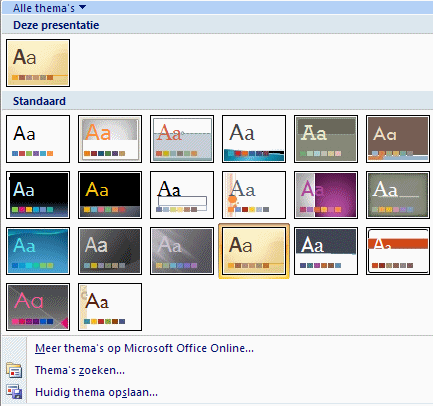Viewport: 433px width, 406px height.
Task: Open Meer thema's op Microsoft Office Online
Action: point(144,348)
